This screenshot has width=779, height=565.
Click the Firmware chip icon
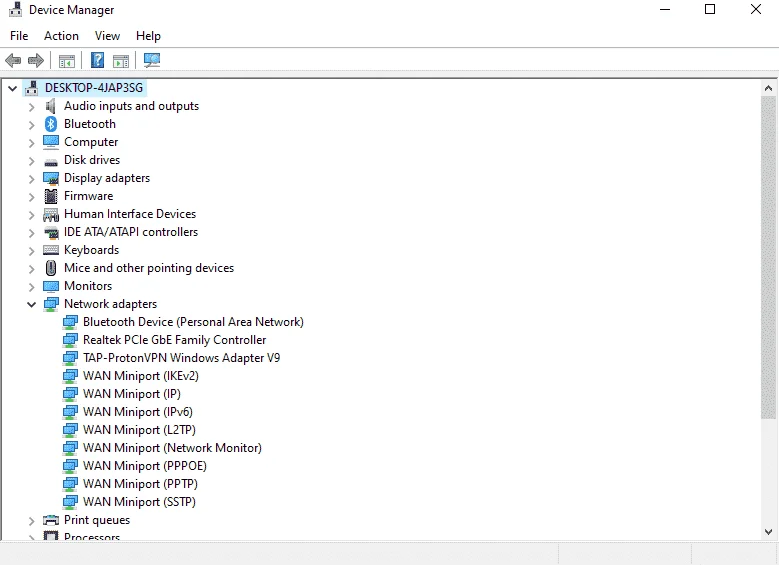click(x=51, y=196)
